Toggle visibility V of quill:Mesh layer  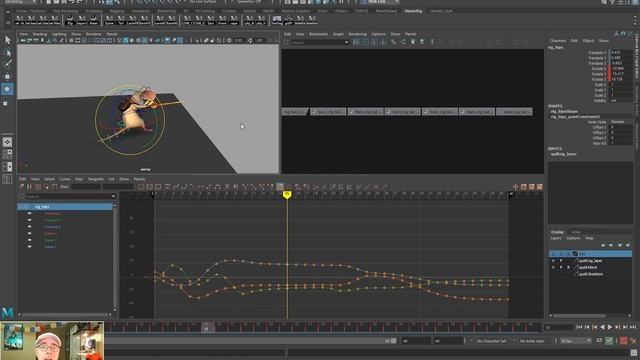[x=553, y=267]
